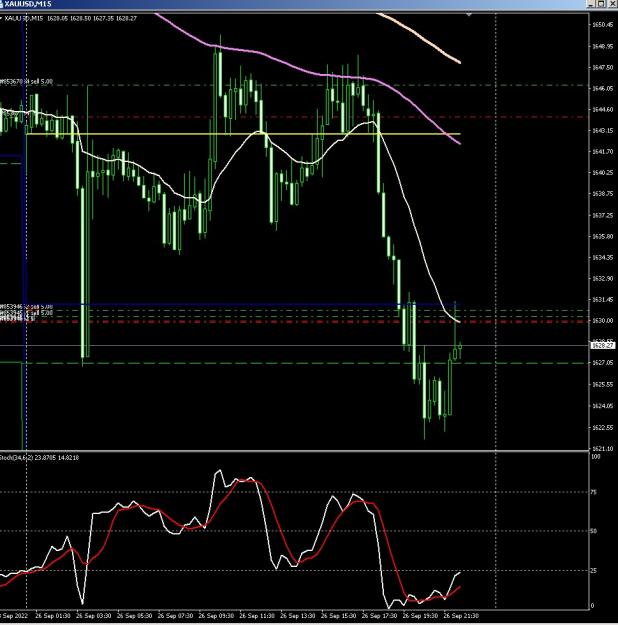Minimize the XAUUSD,M15 chart window
The height and width of the screenshot is (625, 618).
click(x=591, y=4)
